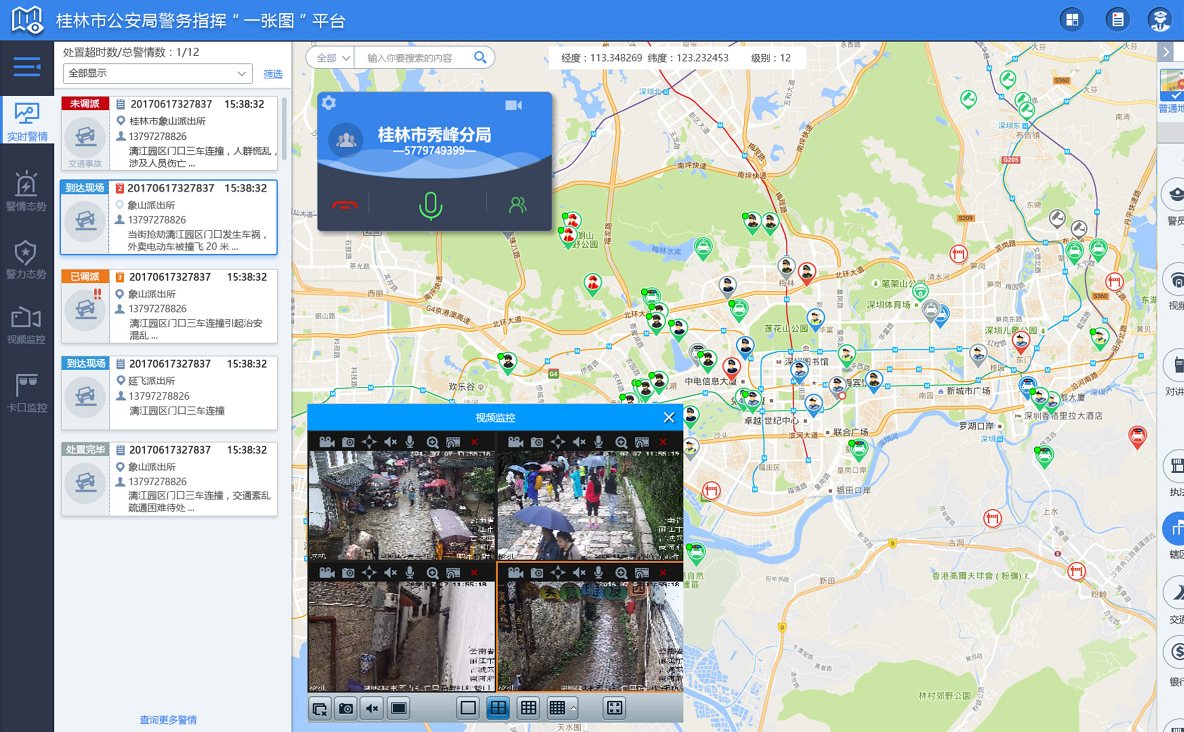This screenshot has width=1184, height=732.
Task: Open group members icon in call popup
Action: click(518, 205)
